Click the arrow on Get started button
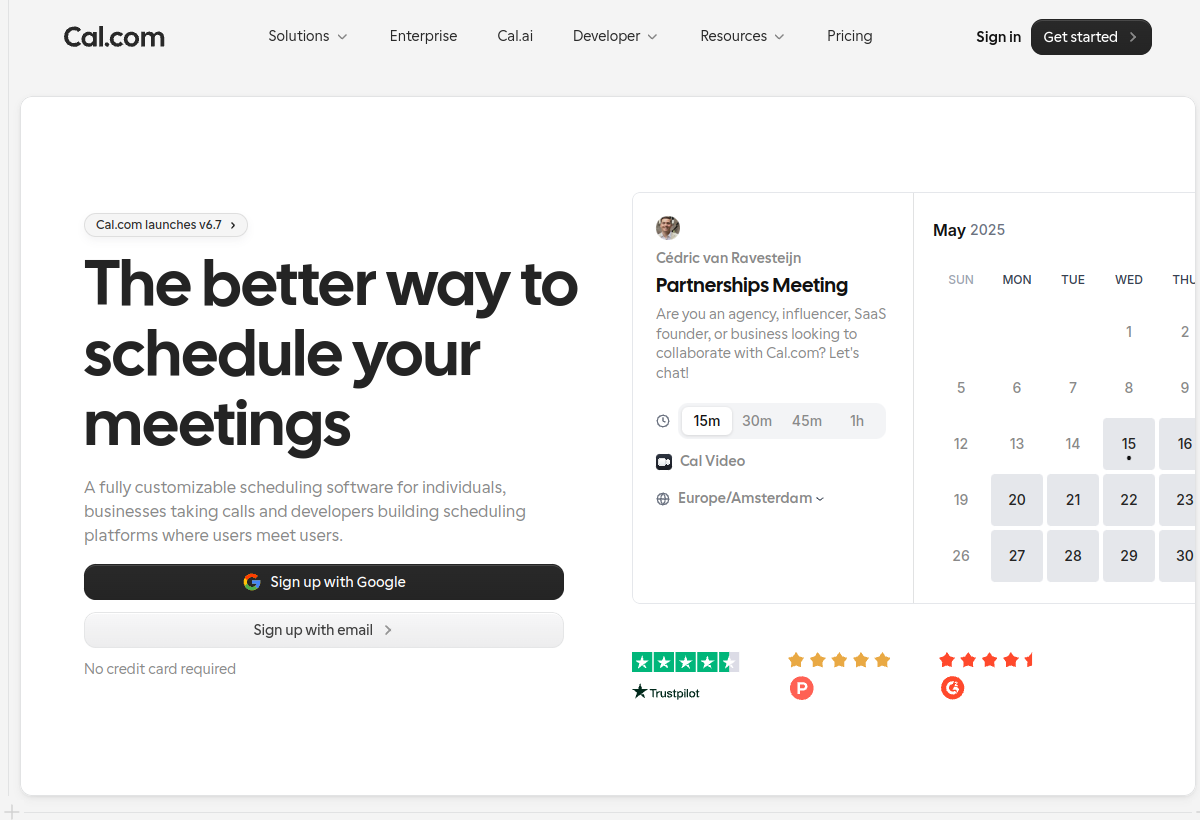Viewport: 1200px width, 820px height. [1133, 37]
